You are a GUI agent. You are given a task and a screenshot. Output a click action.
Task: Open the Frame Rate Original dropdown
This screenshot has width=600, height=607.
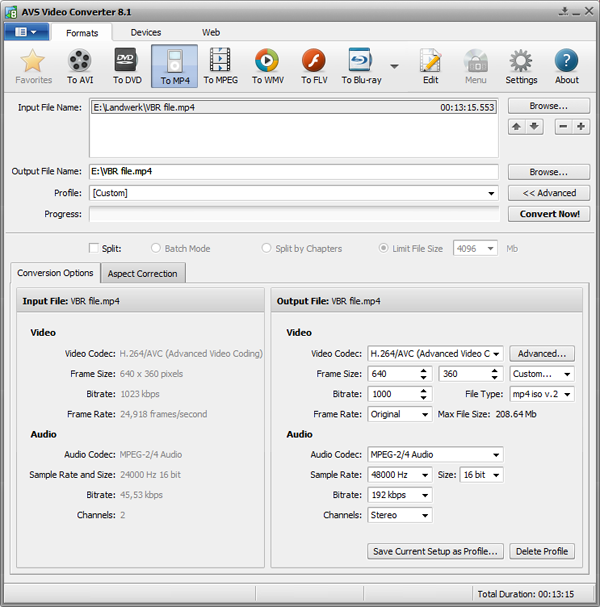[399, 414]
